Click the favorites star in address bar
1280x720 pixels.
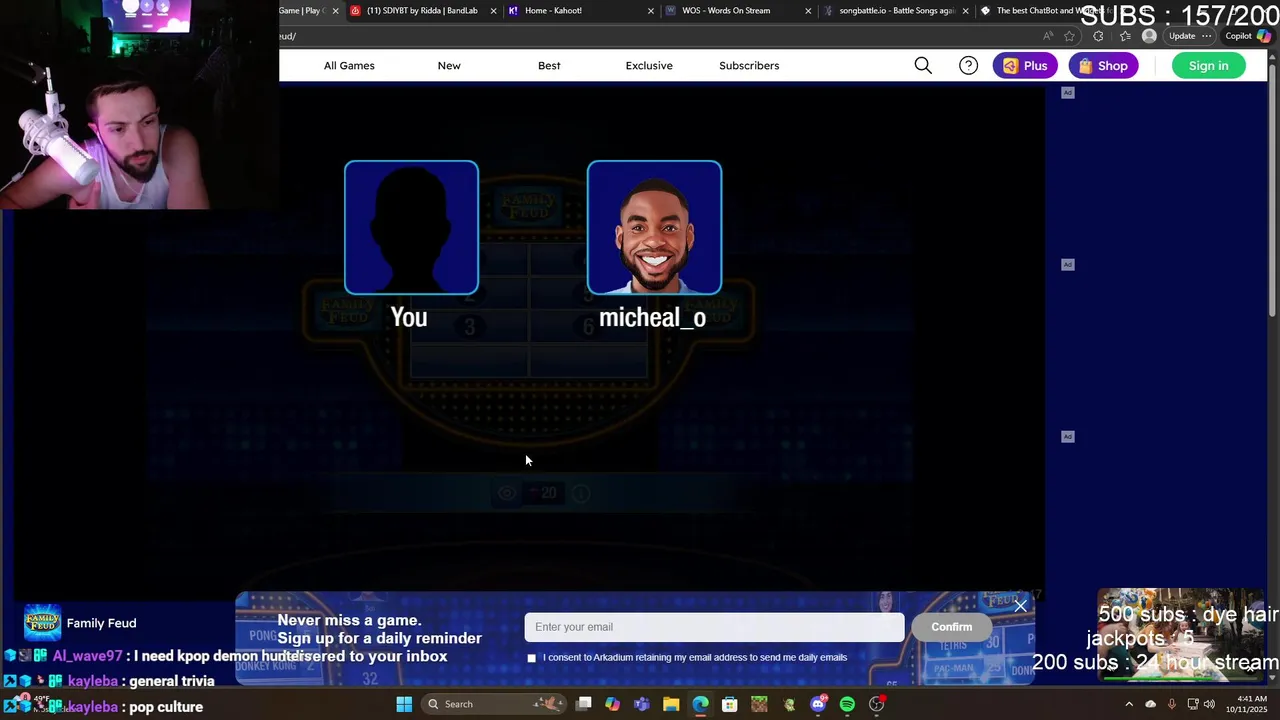[x=1069, y=36]
